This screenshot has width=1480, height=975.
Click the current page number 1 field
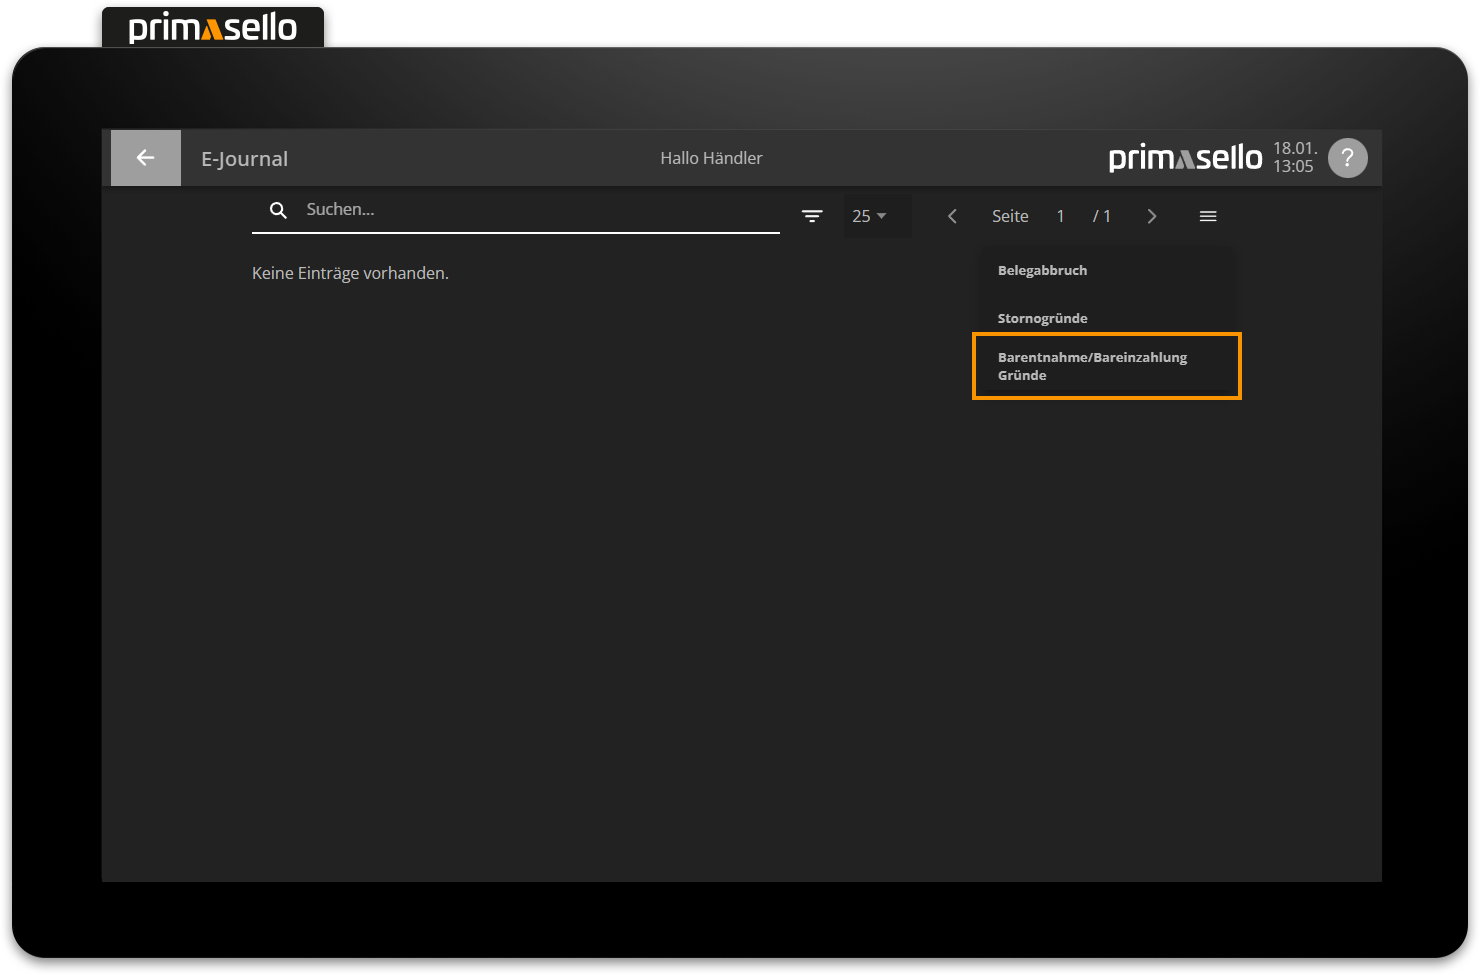(x=1060, y=216)
